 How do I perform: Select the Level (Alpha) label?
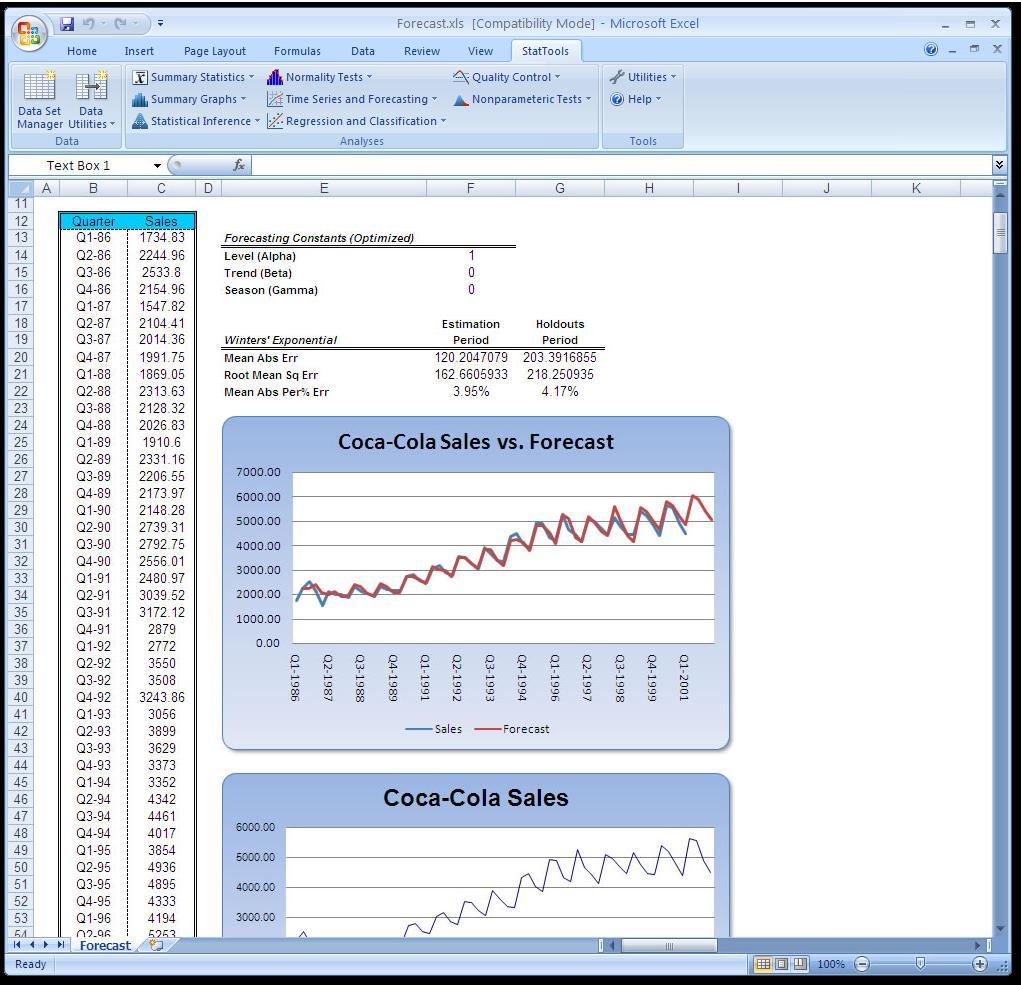[260, 257]
